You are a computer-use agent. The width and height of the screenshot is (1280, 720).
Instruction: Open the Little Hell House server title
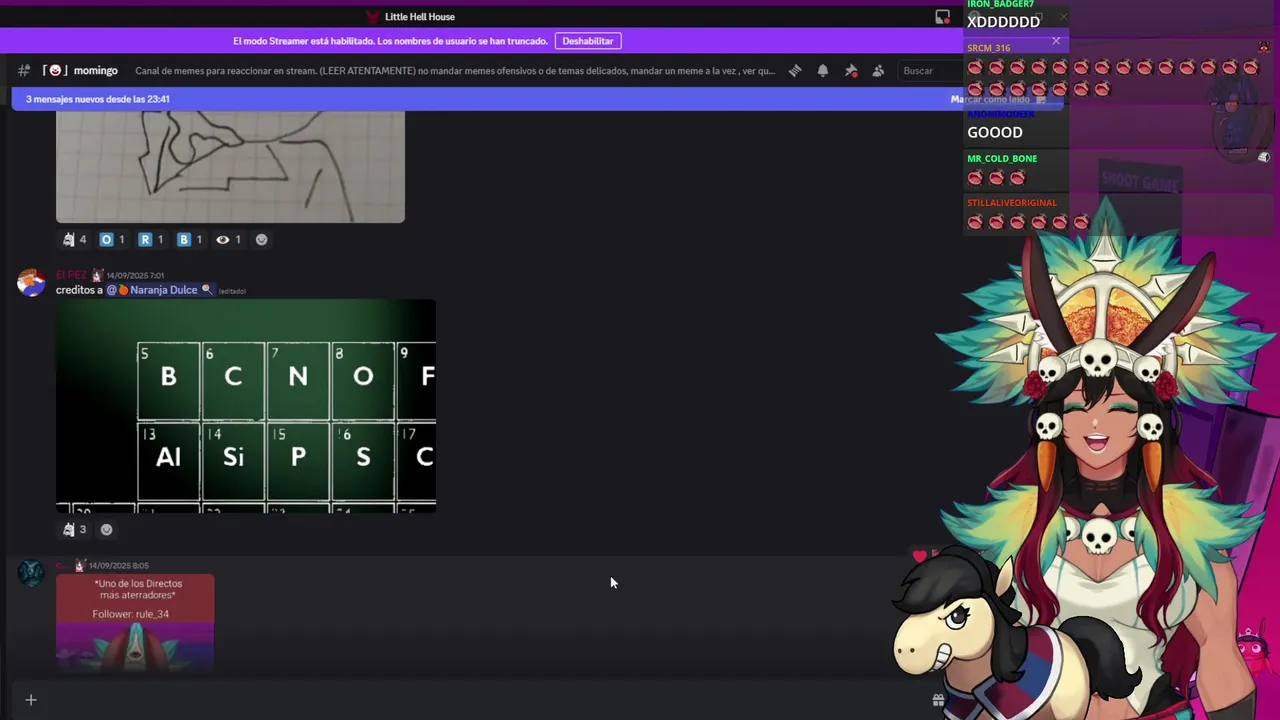click(x=420, y=17)
